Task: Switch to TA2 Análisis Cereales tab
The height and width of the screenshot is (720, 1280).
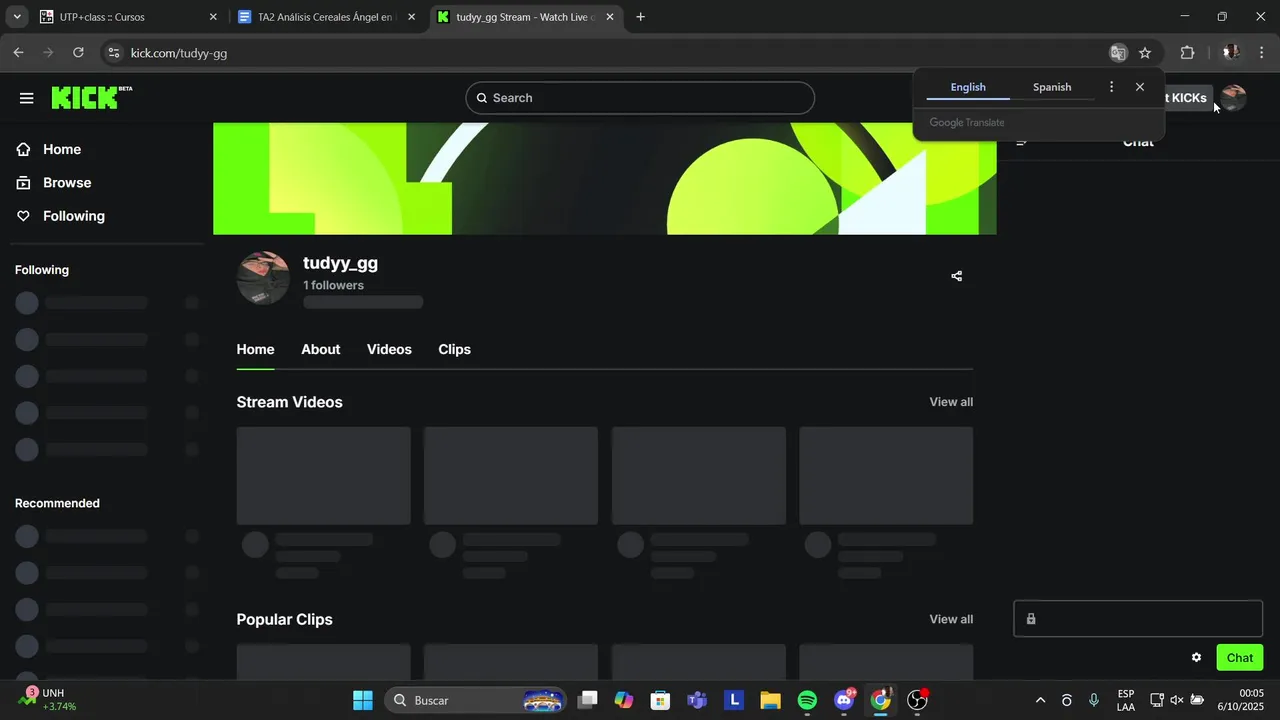Action: point(328,17)
